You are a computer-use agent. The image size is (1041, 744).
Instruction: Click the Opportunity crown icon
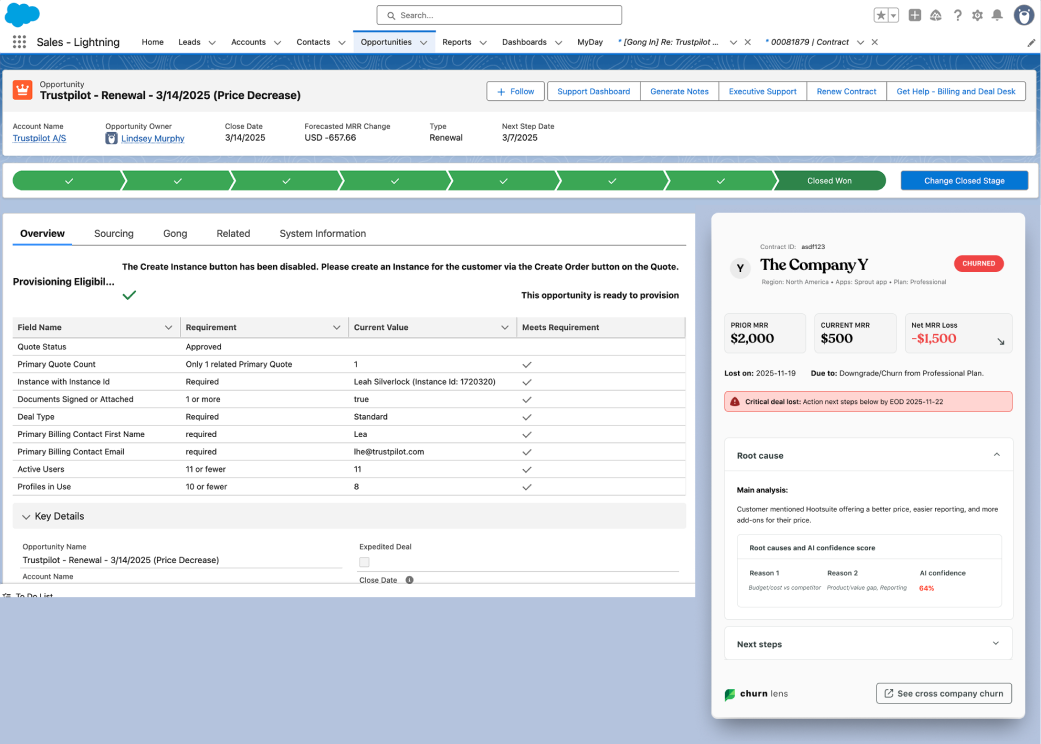pyautogui.click(x=23, y=90)
